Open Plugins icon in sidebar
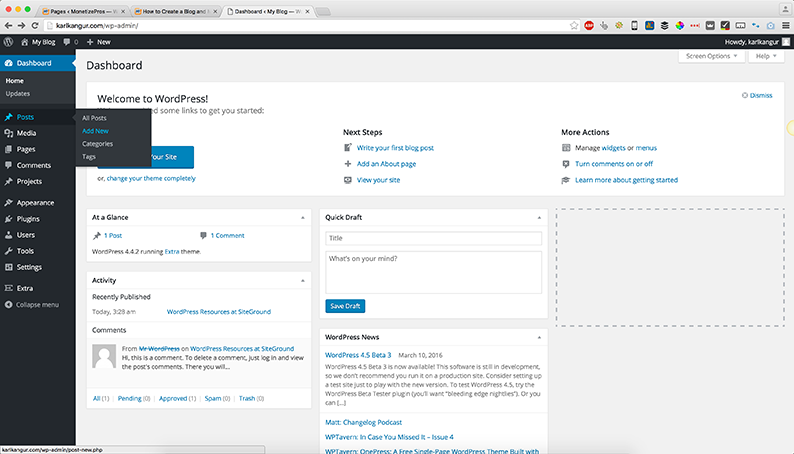The height and width of the screenshot is (454, 794). tap(9, 219)
